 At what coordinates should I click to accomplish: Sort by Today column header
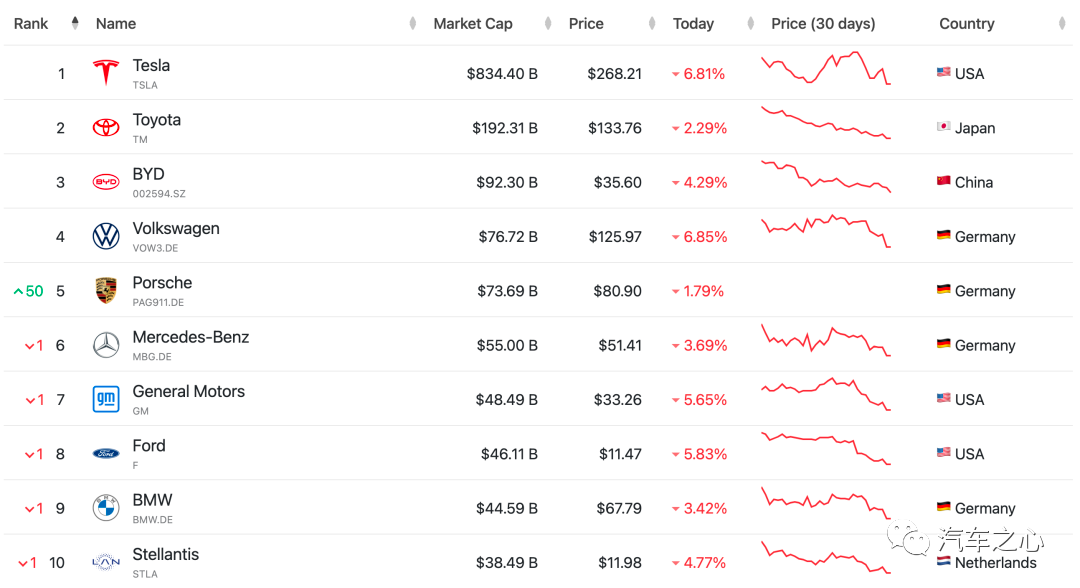pos(693,23)
